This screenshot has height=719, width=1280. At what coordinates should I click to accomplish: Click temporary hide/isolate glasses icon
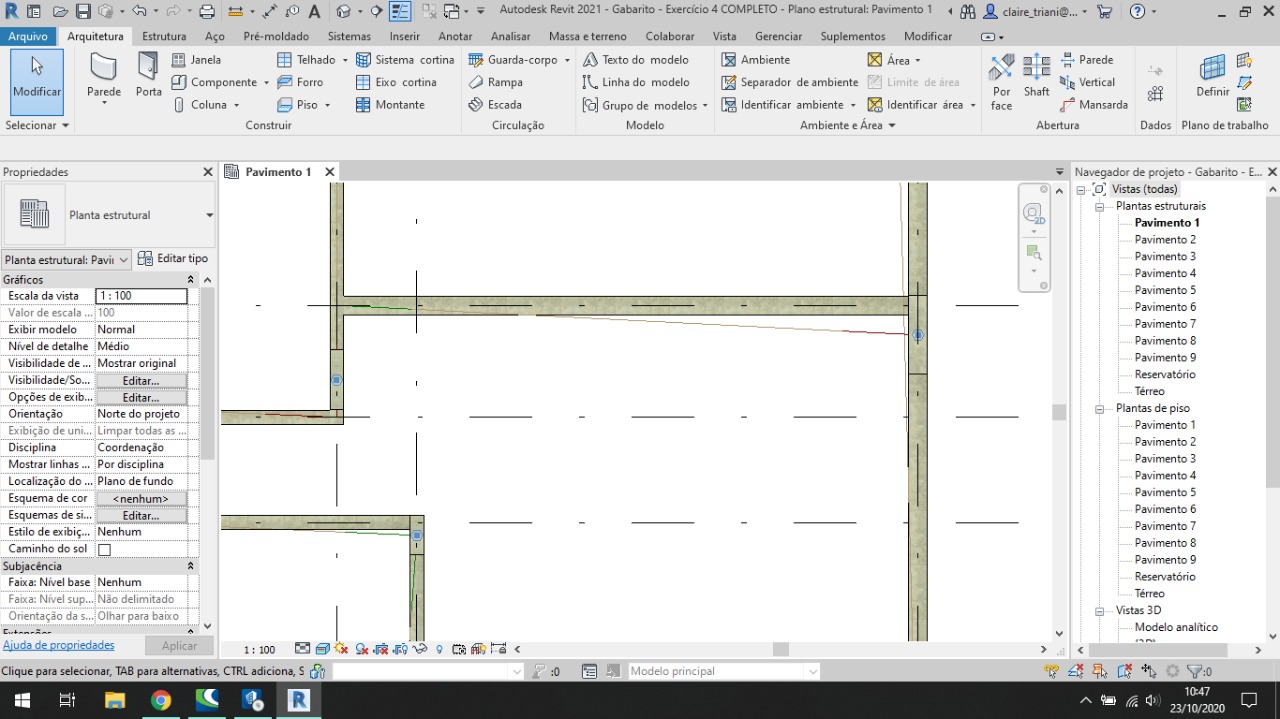click(420, 649)
